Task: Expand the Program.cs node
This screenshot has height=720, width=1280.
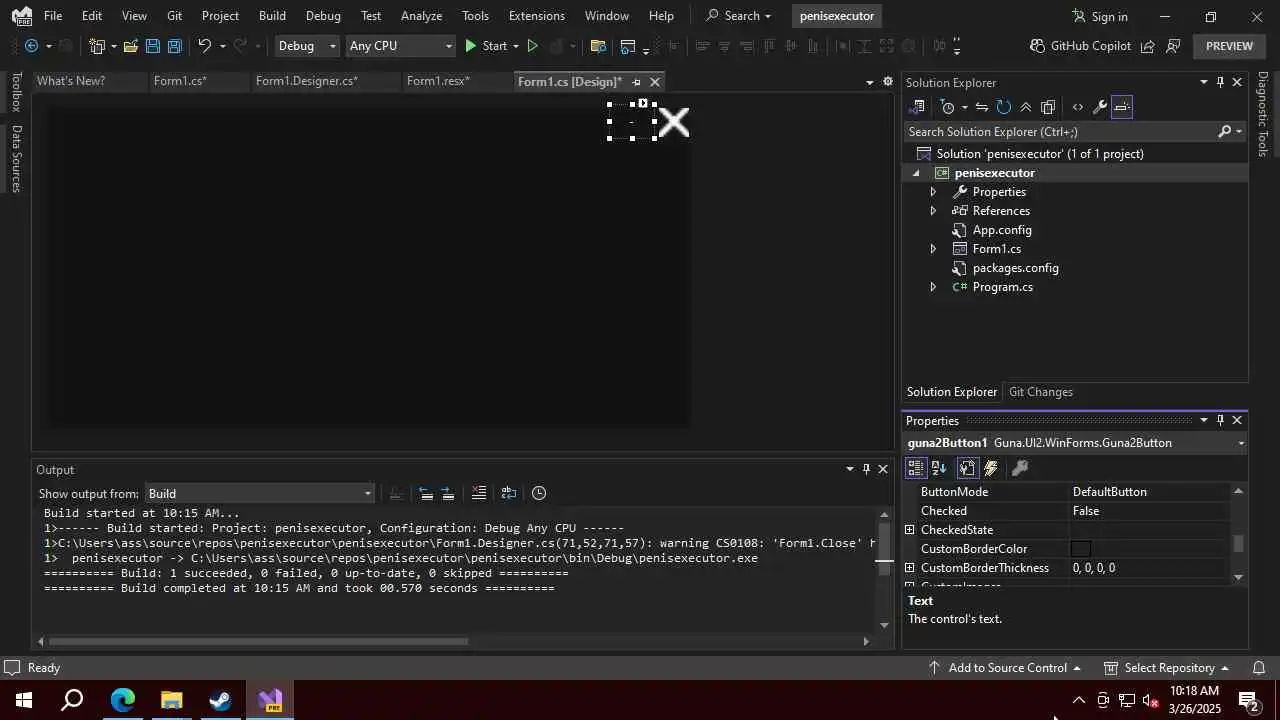Action: 933,287
